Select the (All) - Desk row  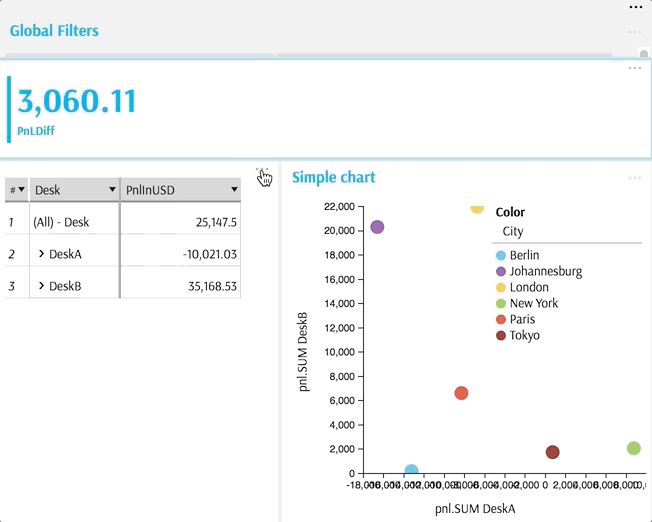pyautogui.click(x=123, y=222)
